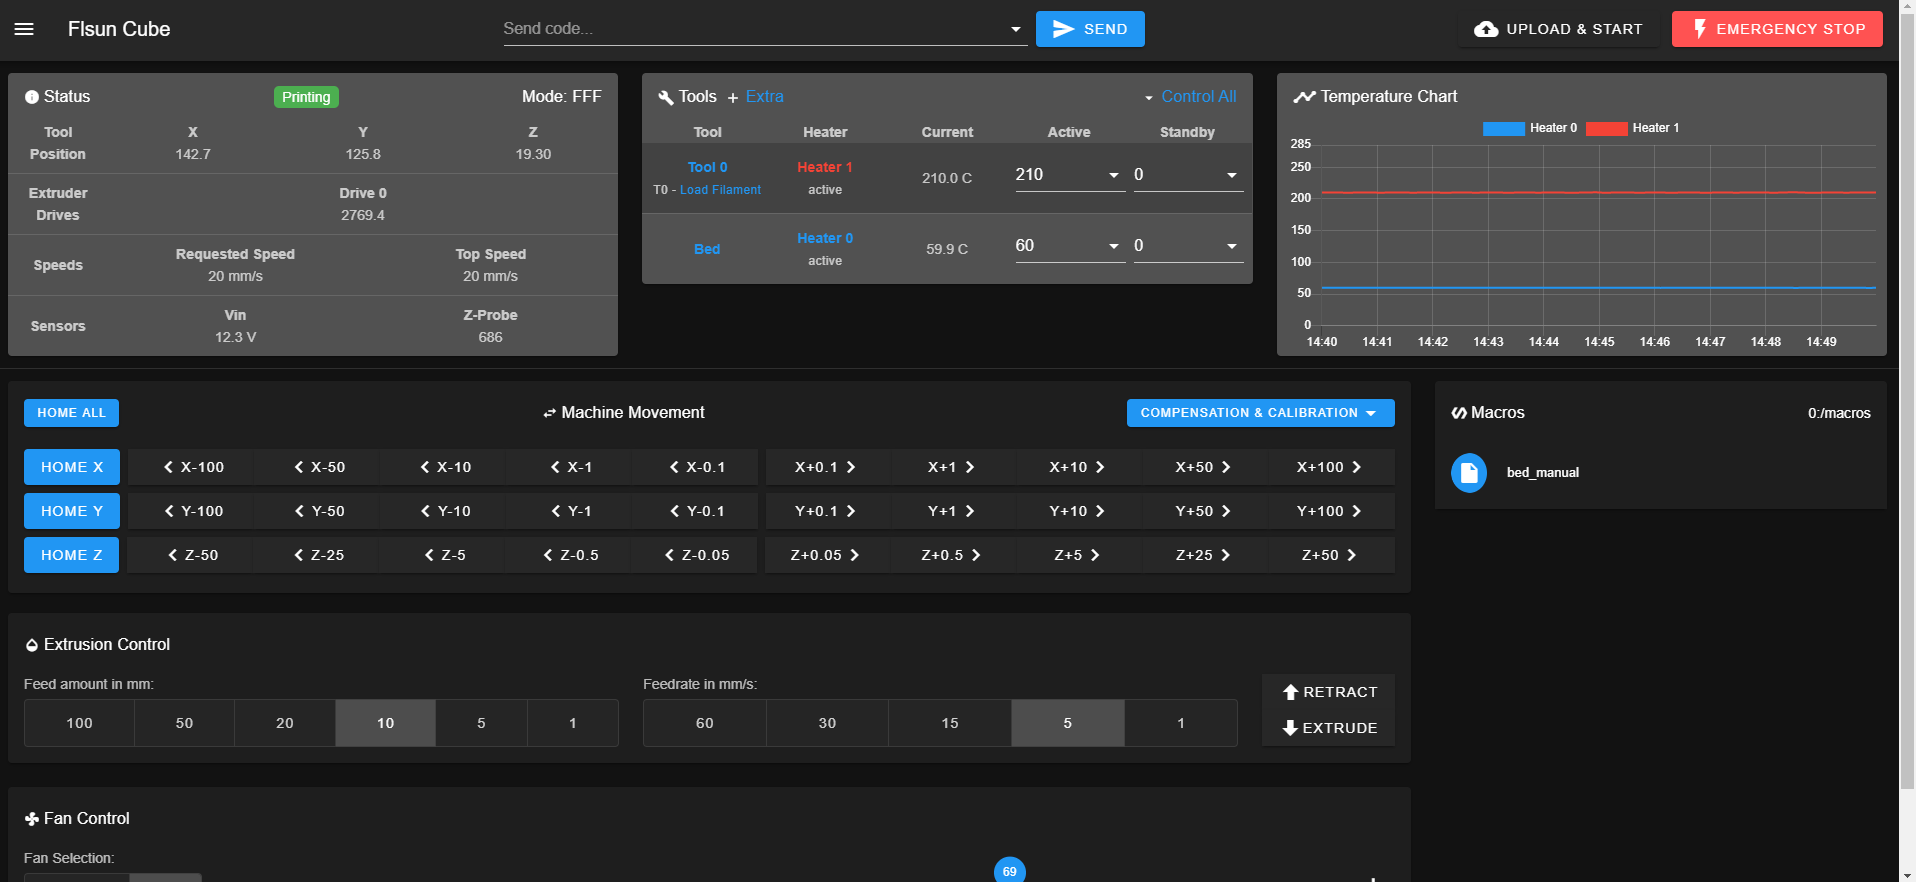Image resolution: width=1916 pixels, height=882 pixels.
Task: Select 100 mm feed amount
Action: (79, 723)
